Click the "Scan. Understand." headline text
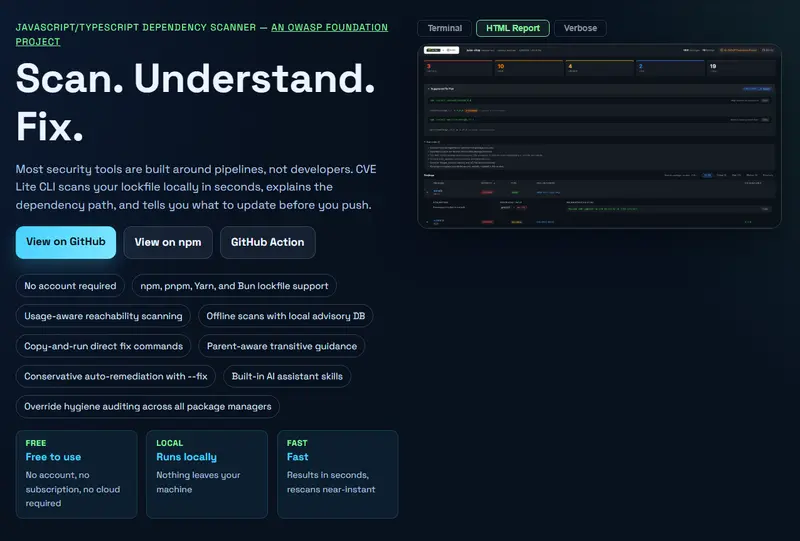The width and height of the screenshot is (800, 541). tap(195, 79)
